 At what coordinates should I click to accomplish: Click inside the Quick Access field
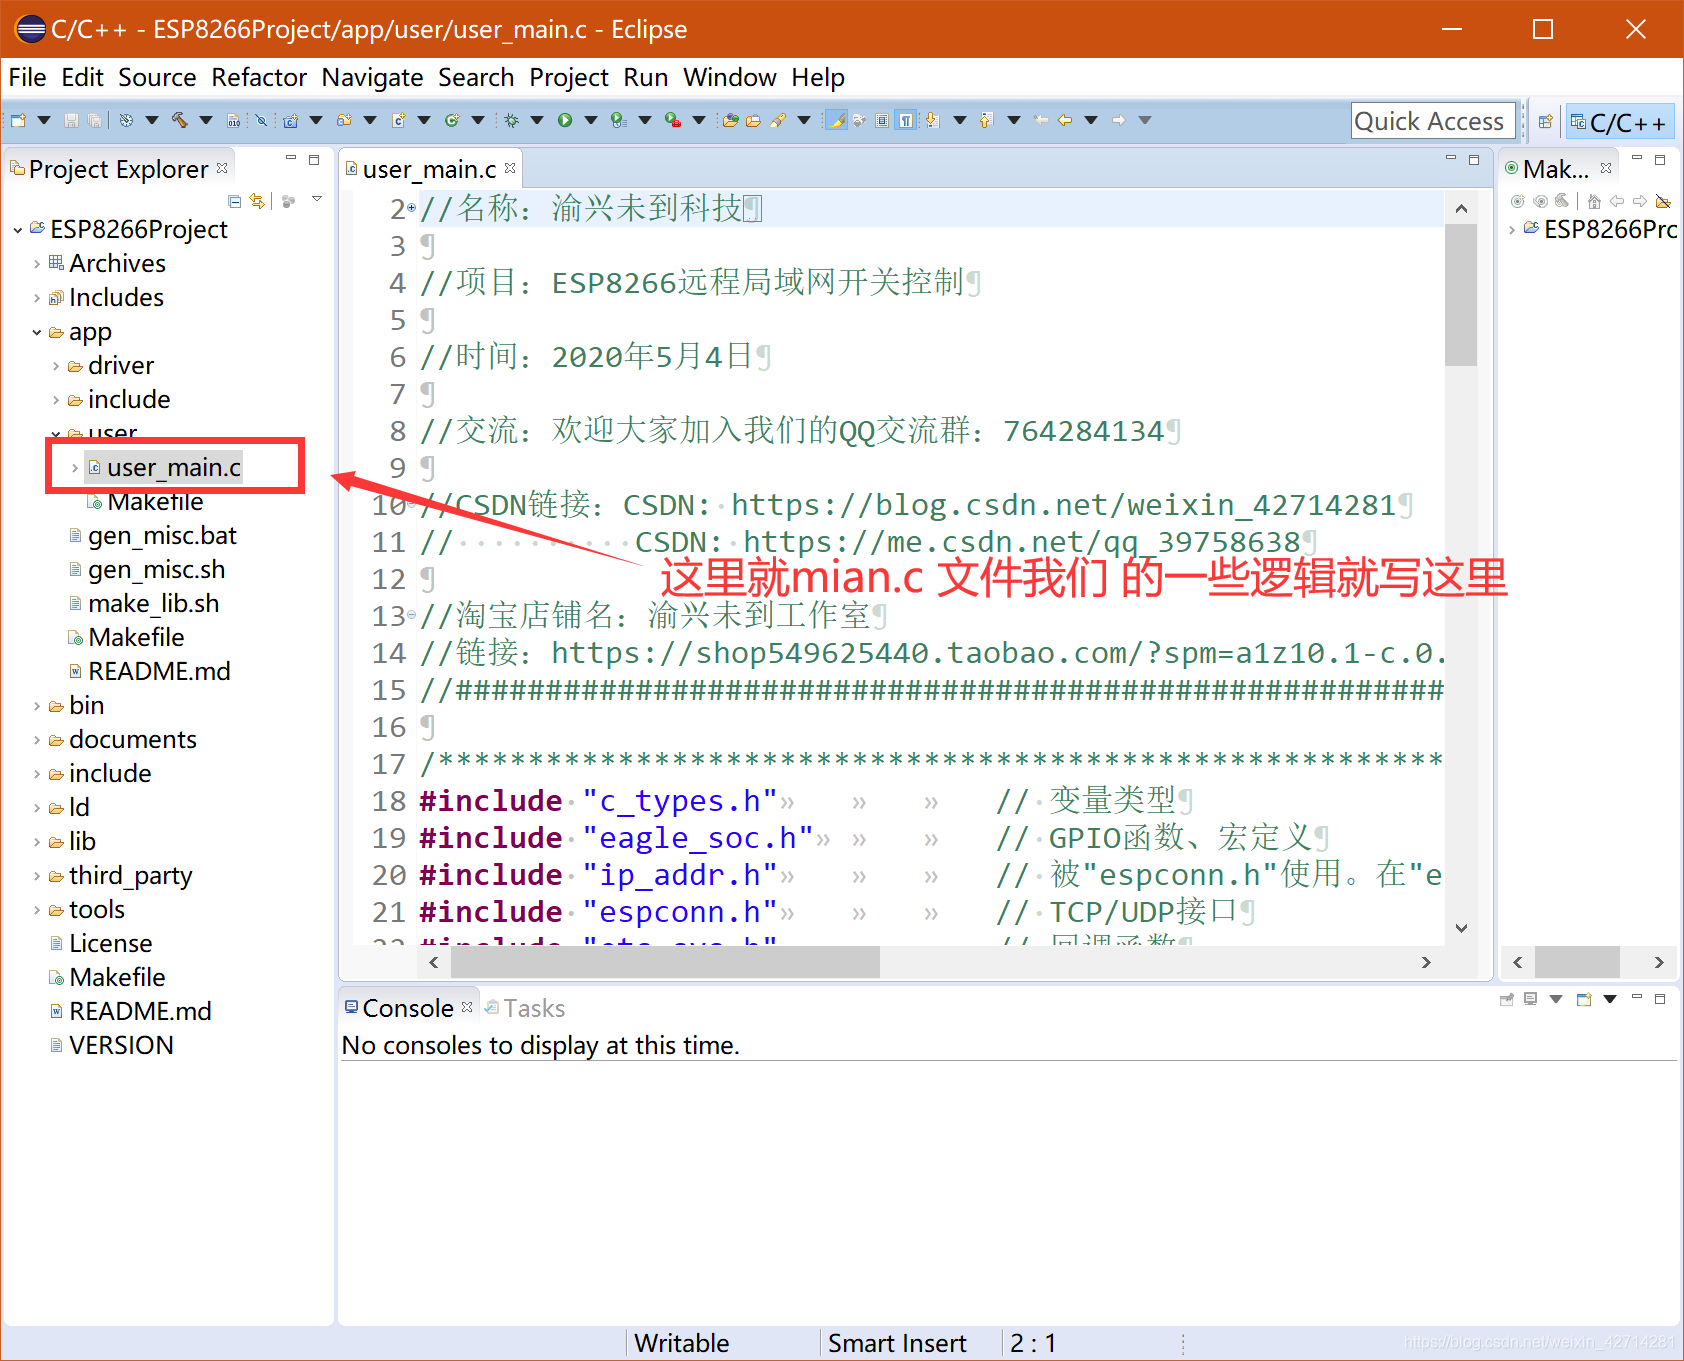tap(1432, 120)
